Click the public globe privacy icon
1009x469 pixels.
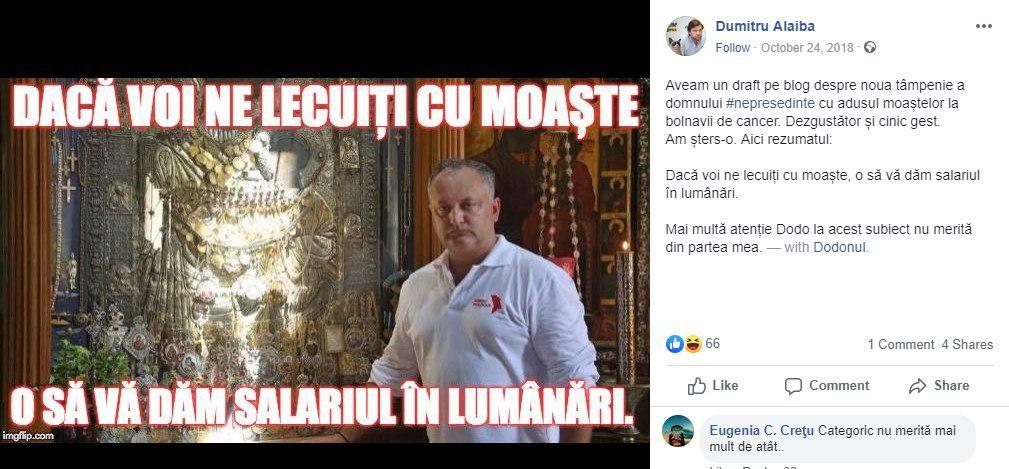click(x=870, y=48)
